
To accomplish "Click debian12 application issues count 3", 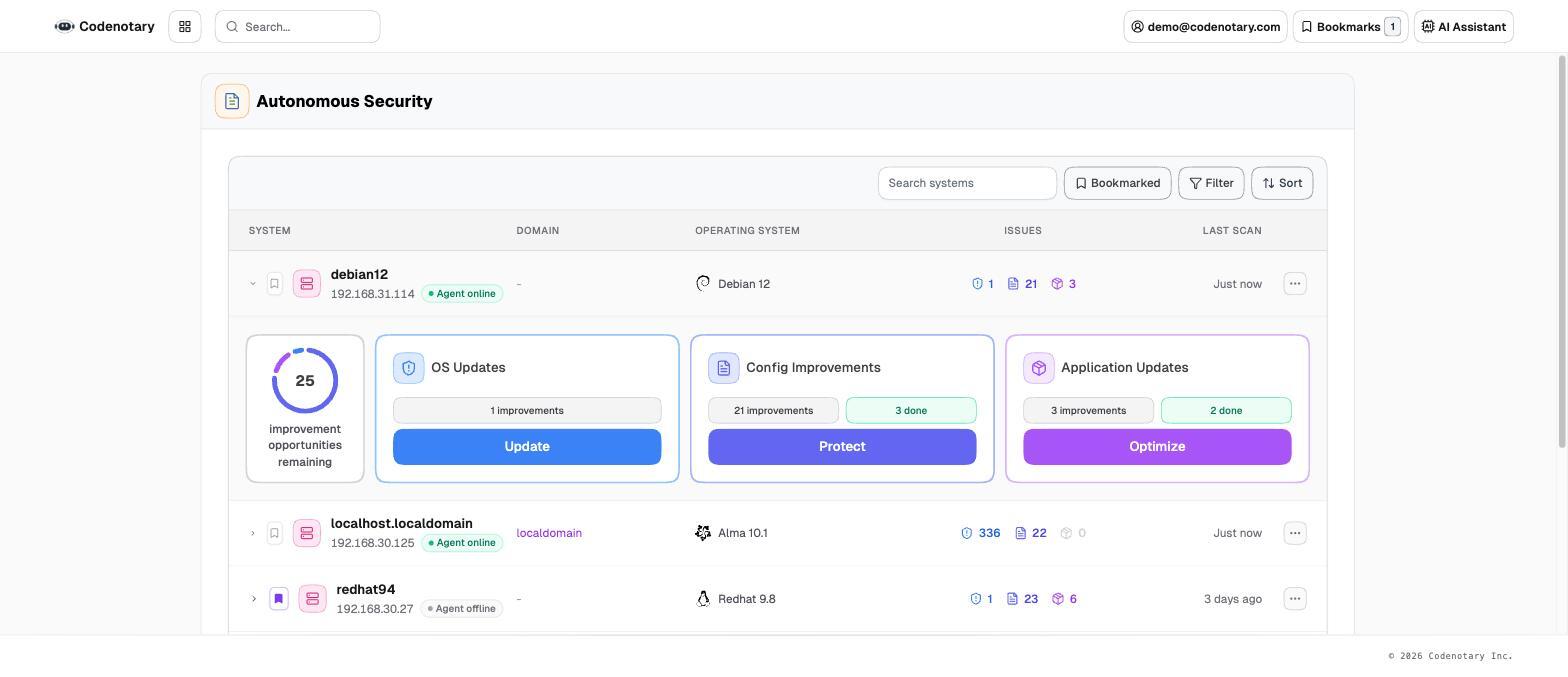I will pos(1064,284).
